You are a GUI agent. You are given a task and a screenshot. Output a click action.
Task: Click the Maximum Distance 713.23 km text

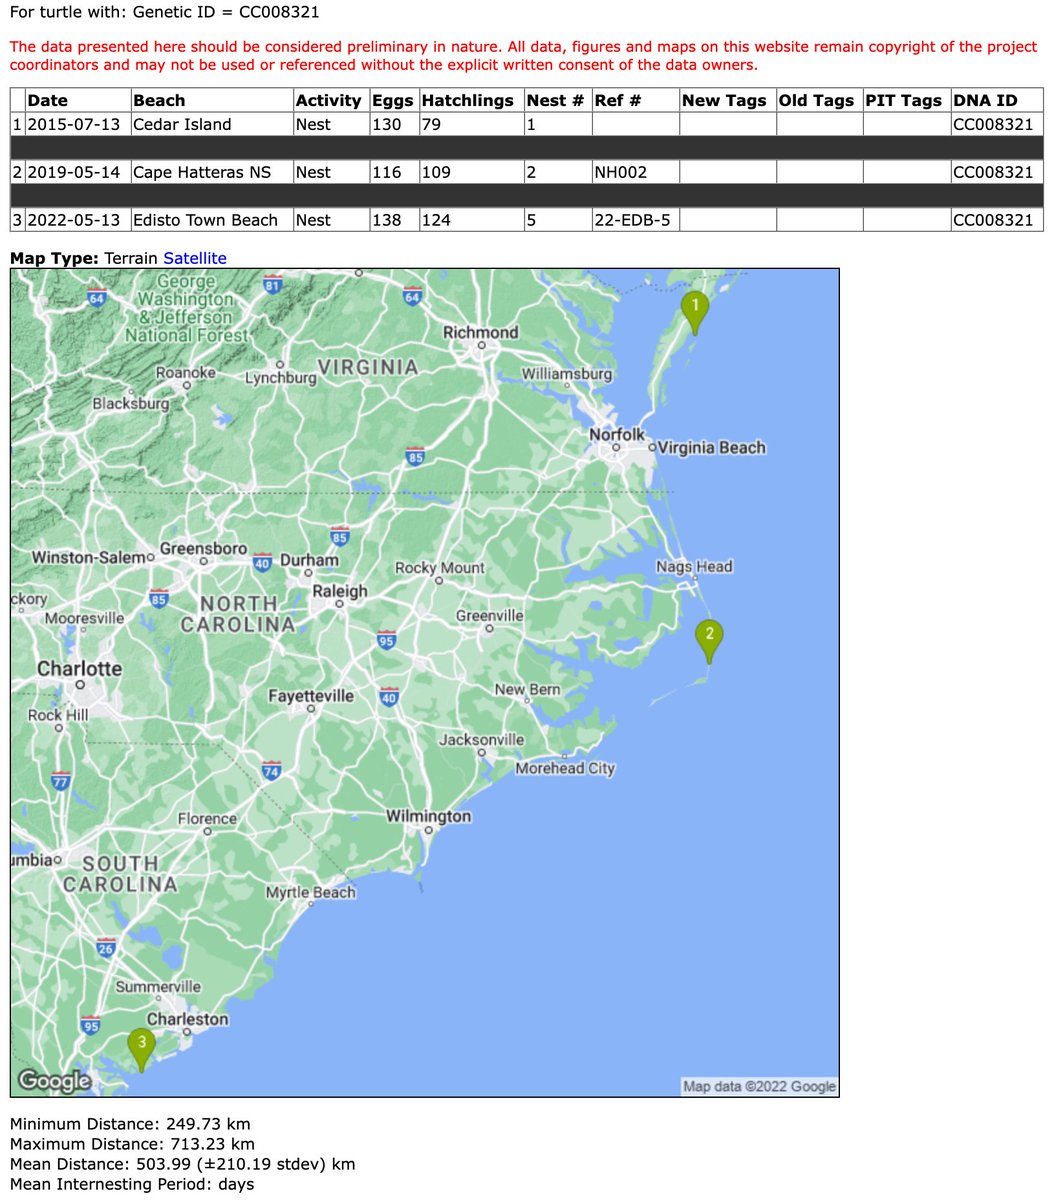coord(132,1144)
